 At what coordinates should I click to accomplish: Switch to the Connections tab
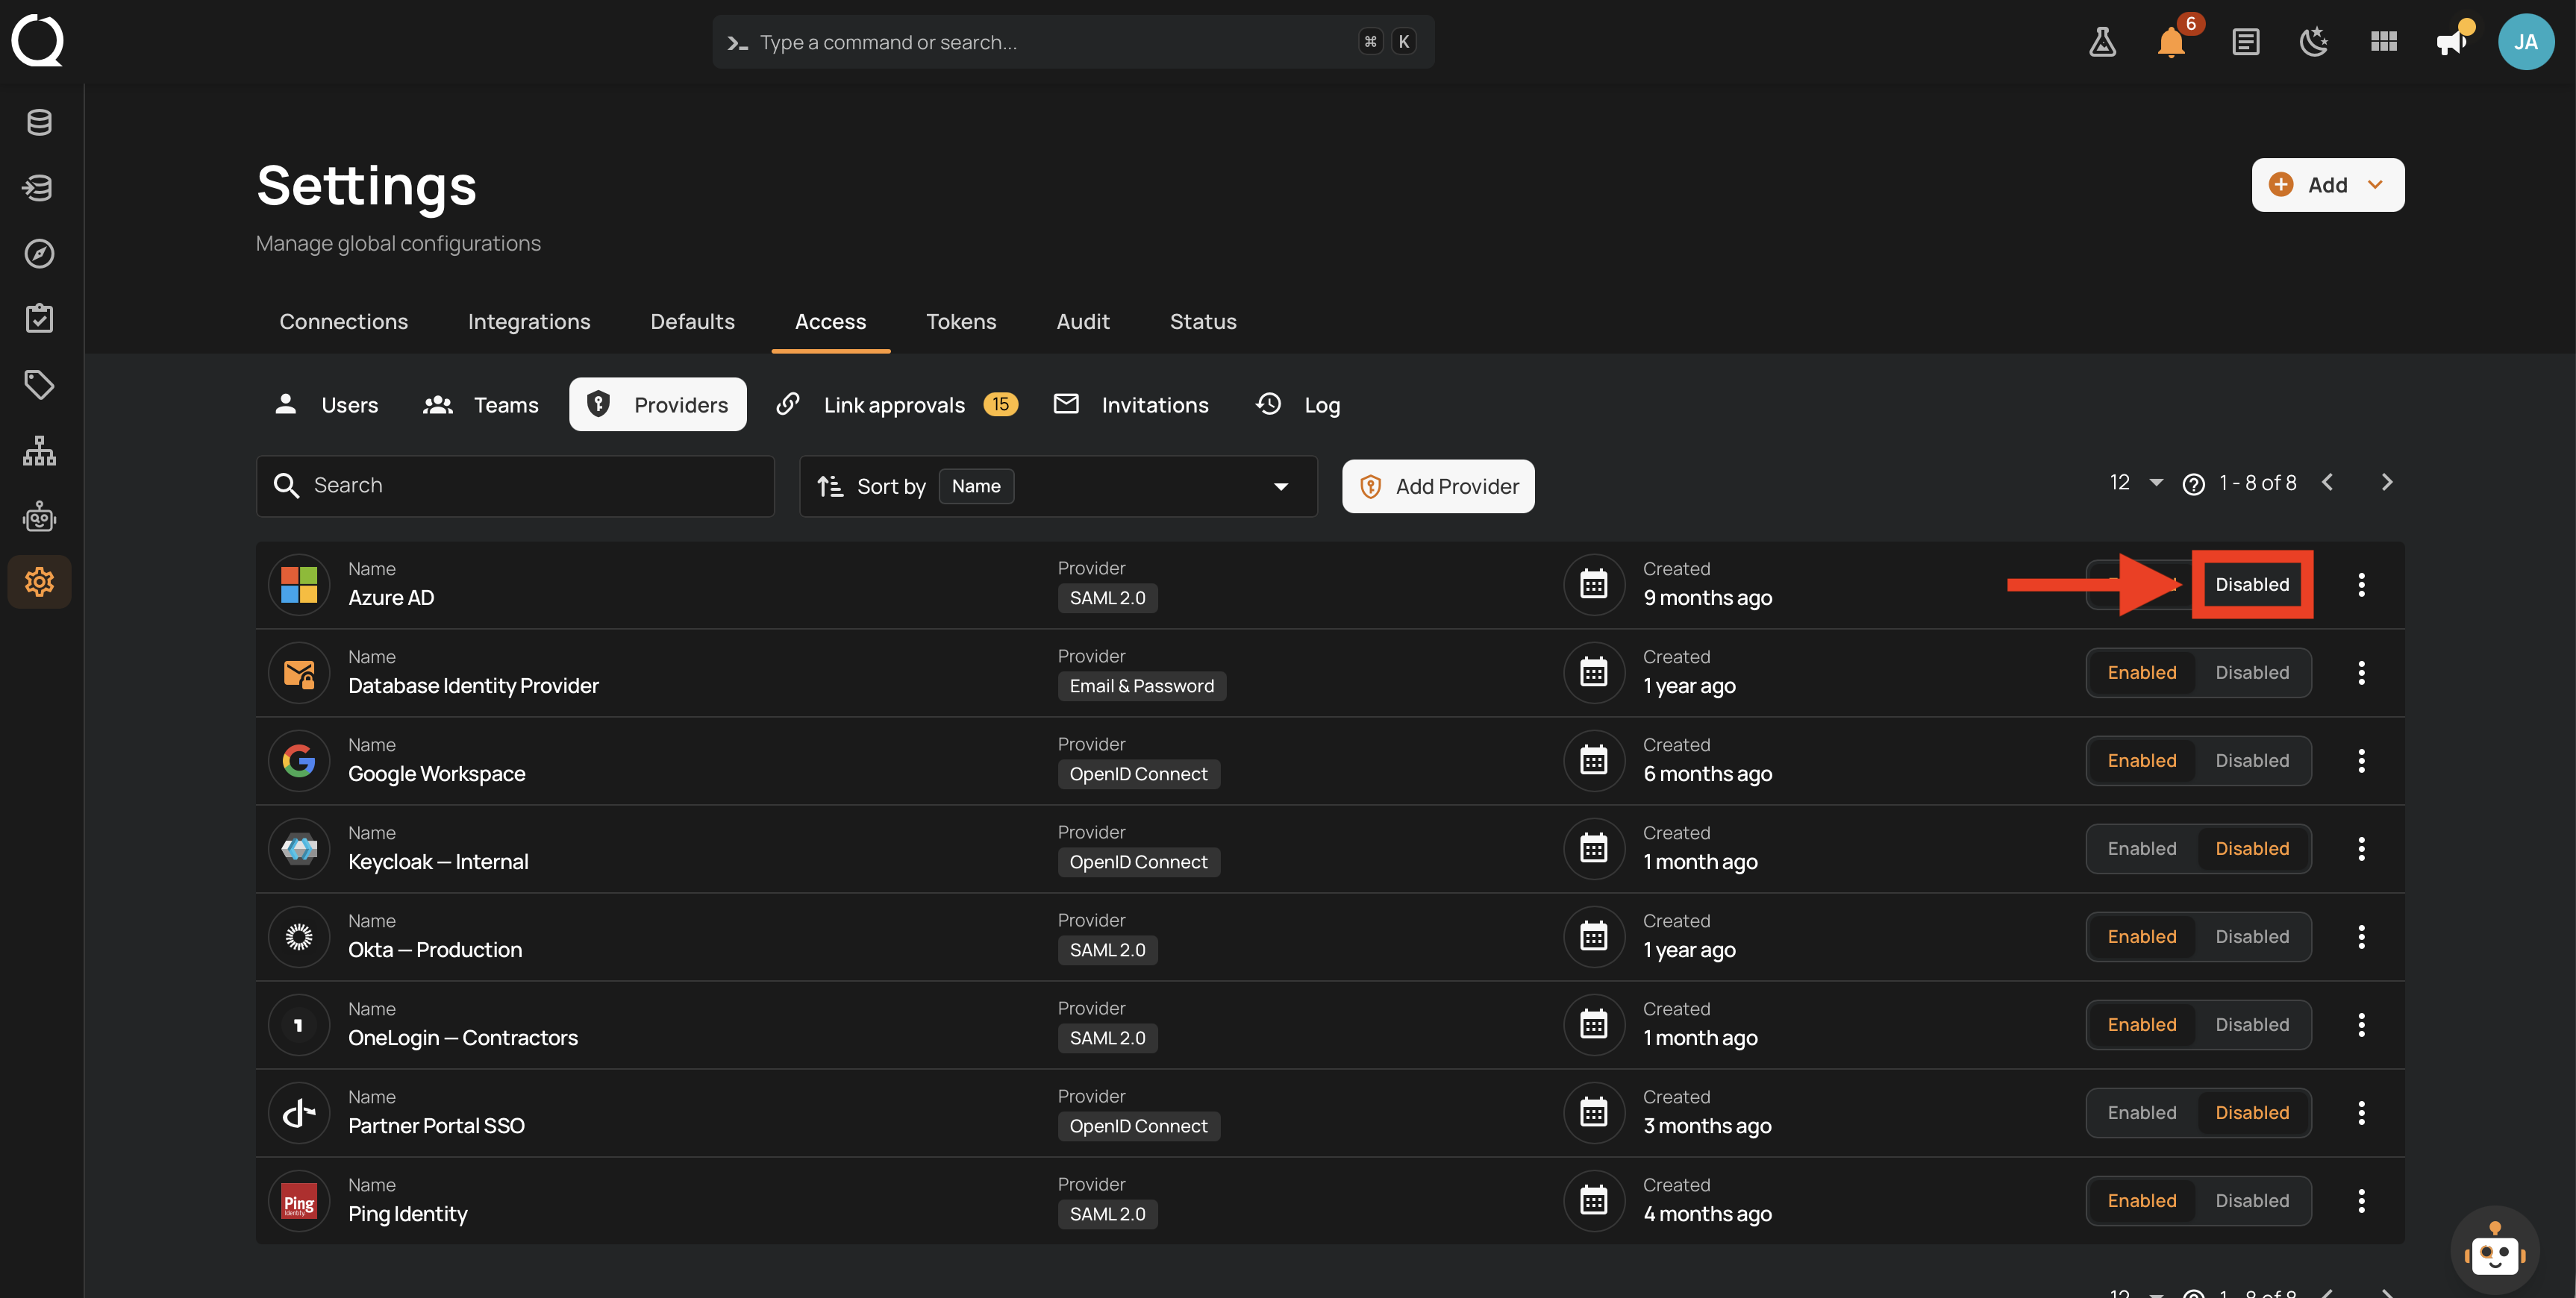[x=343, y=322]
